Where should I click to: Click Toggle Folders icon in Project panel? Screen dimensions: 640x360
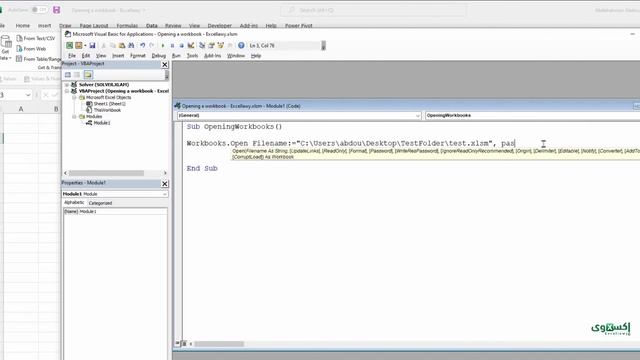(88, 75)
